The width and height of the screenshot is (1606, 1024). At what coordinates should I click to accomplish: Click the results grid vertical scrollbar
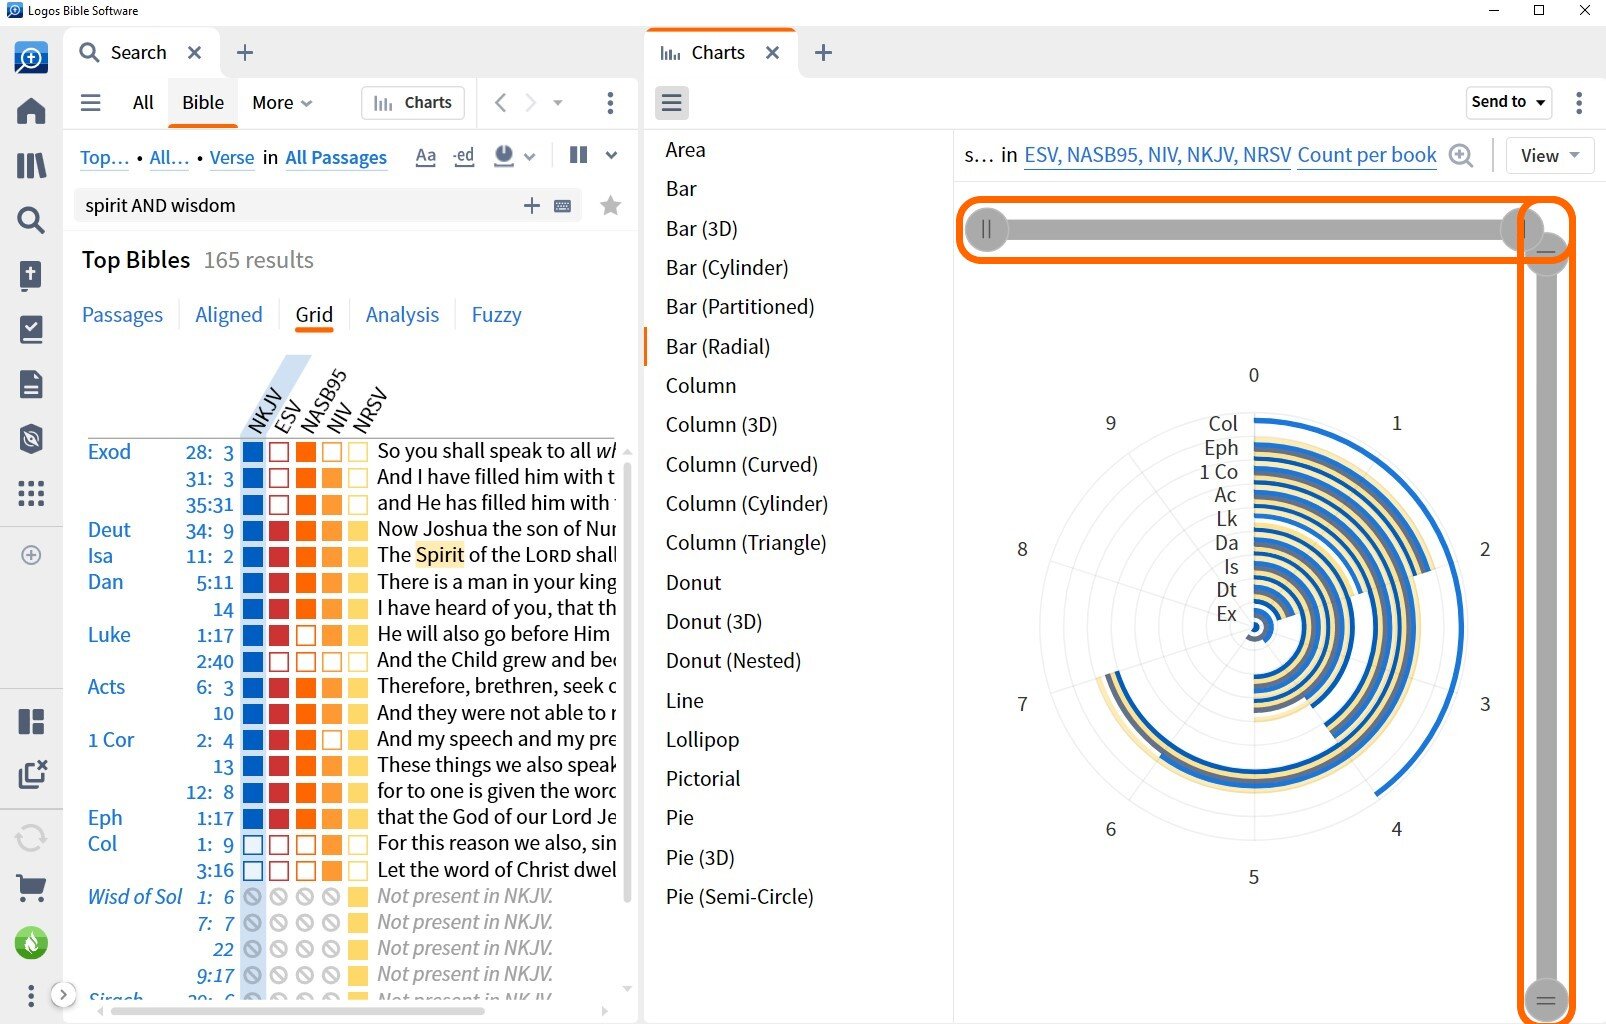pyautogui.click(x=627, y=680)
